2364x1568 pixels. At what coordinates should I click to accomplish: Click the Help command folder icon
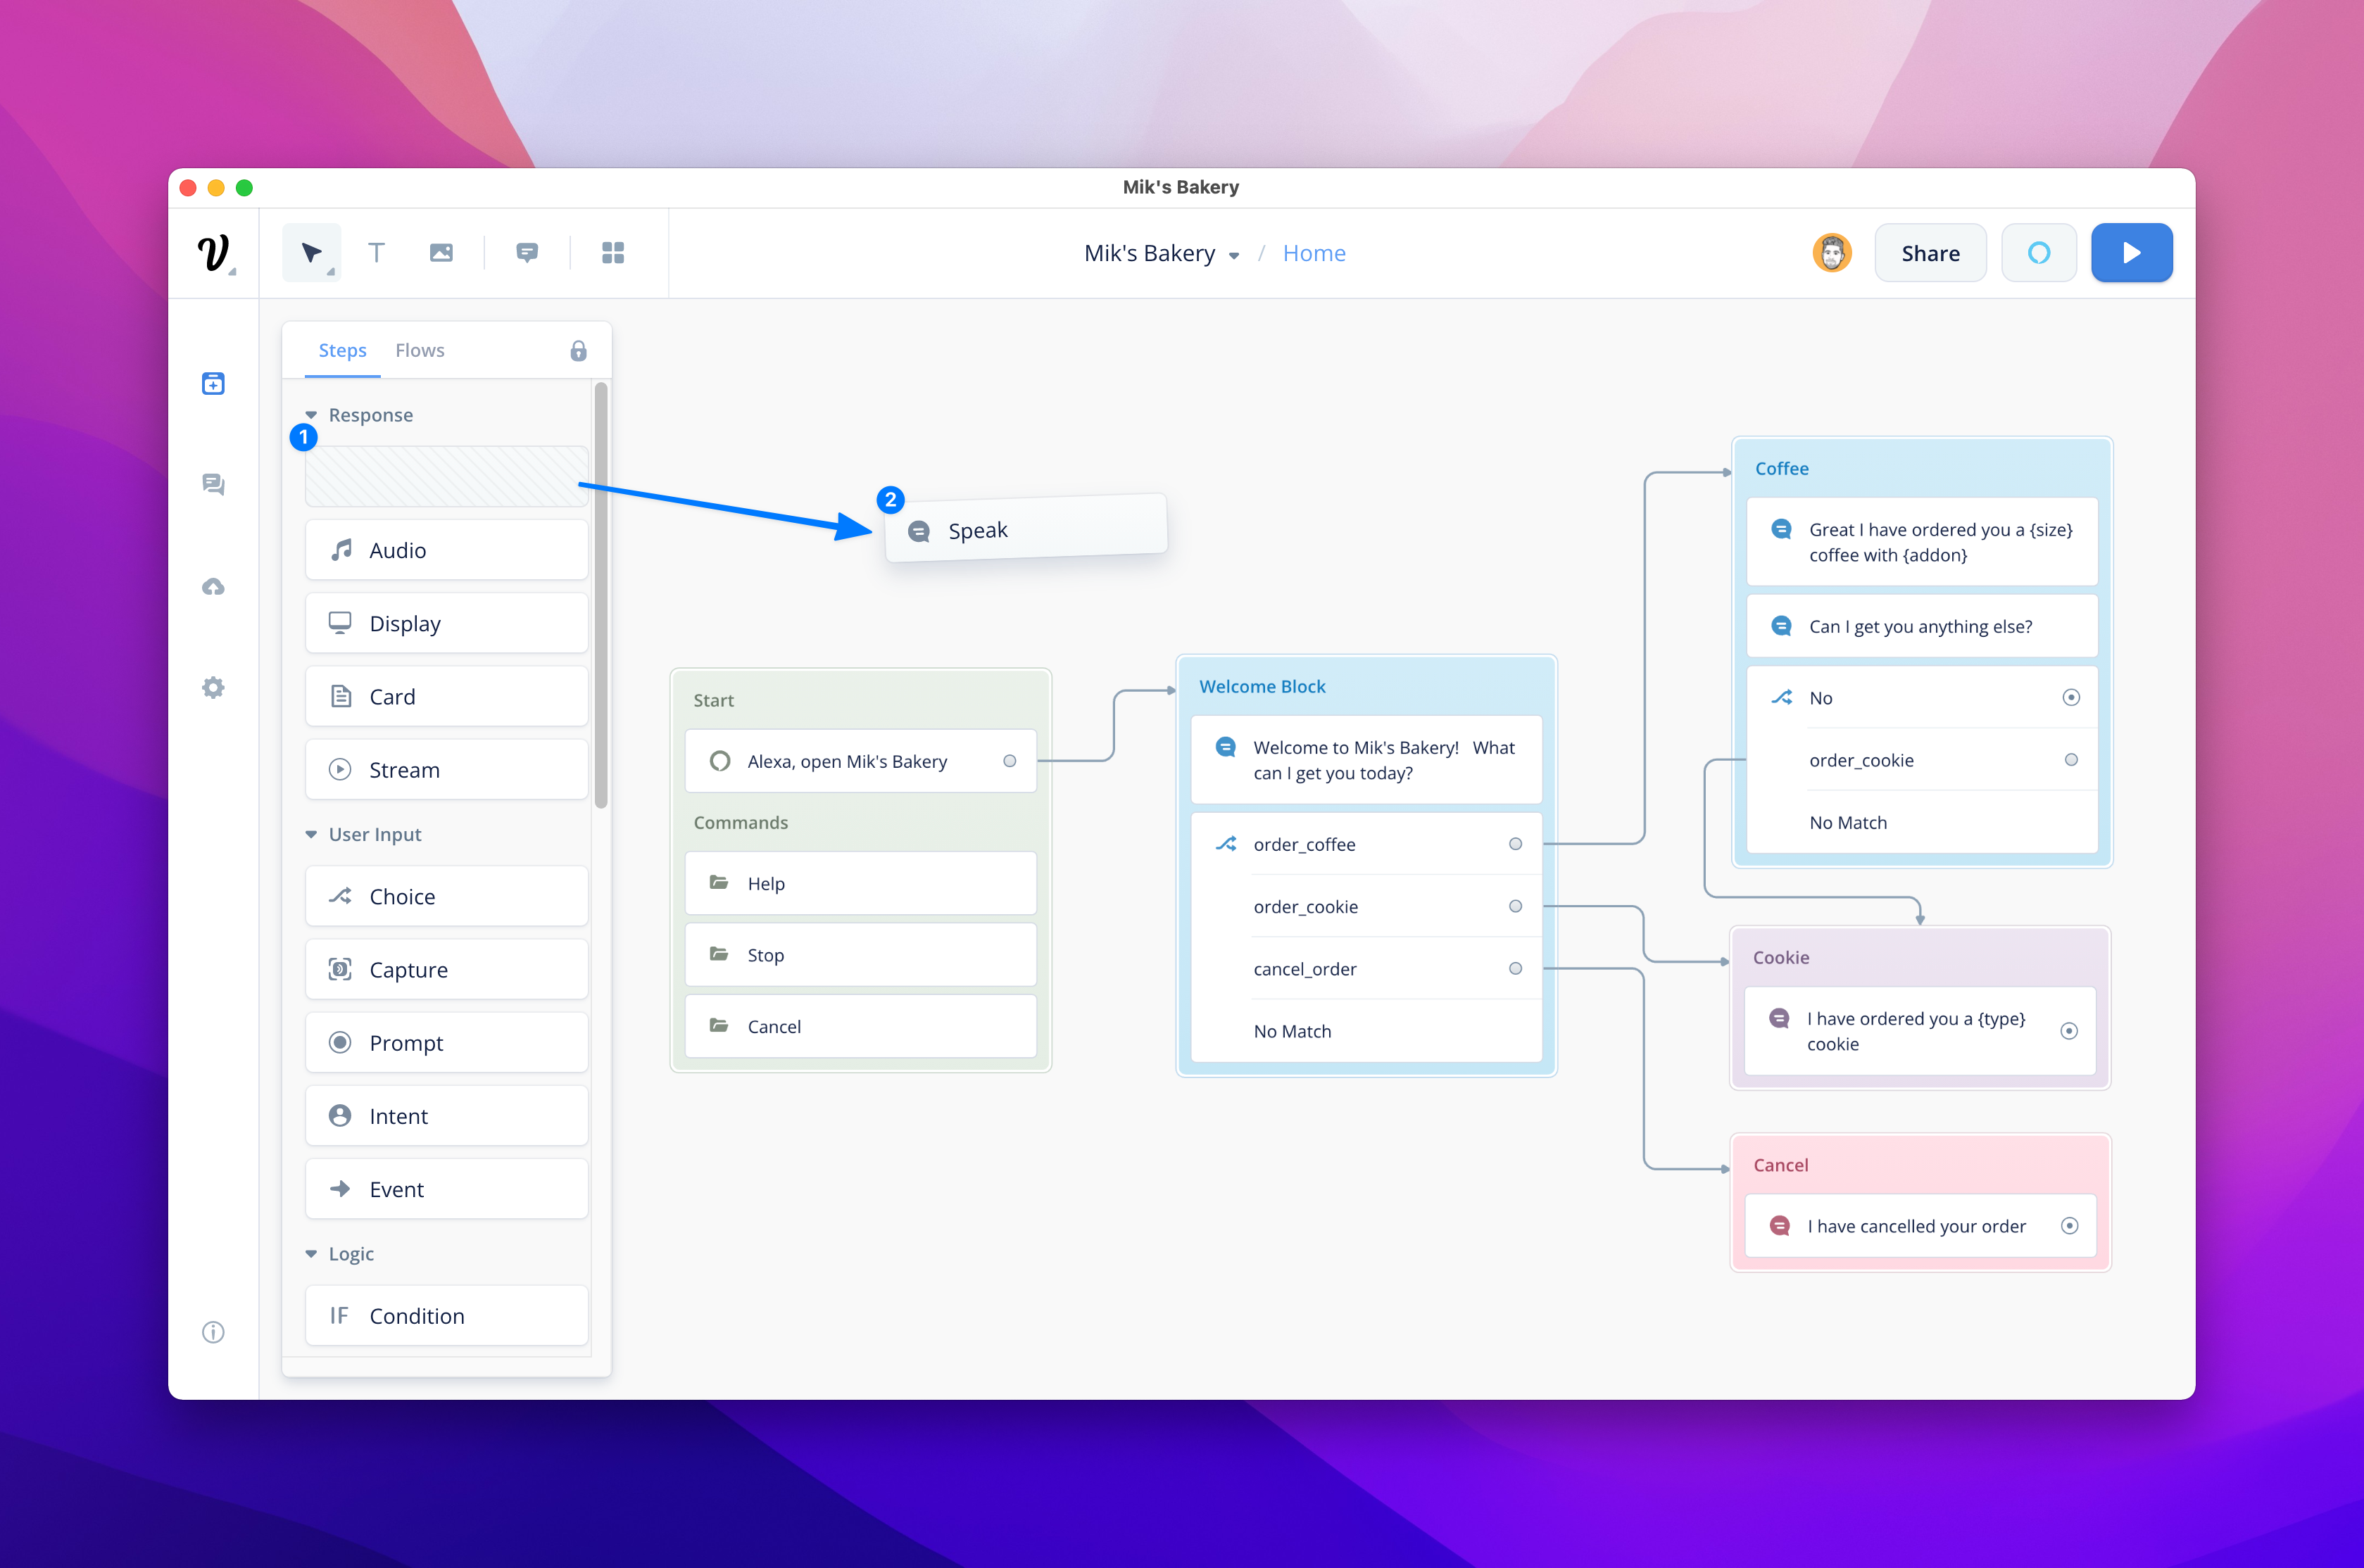point(718,882)
